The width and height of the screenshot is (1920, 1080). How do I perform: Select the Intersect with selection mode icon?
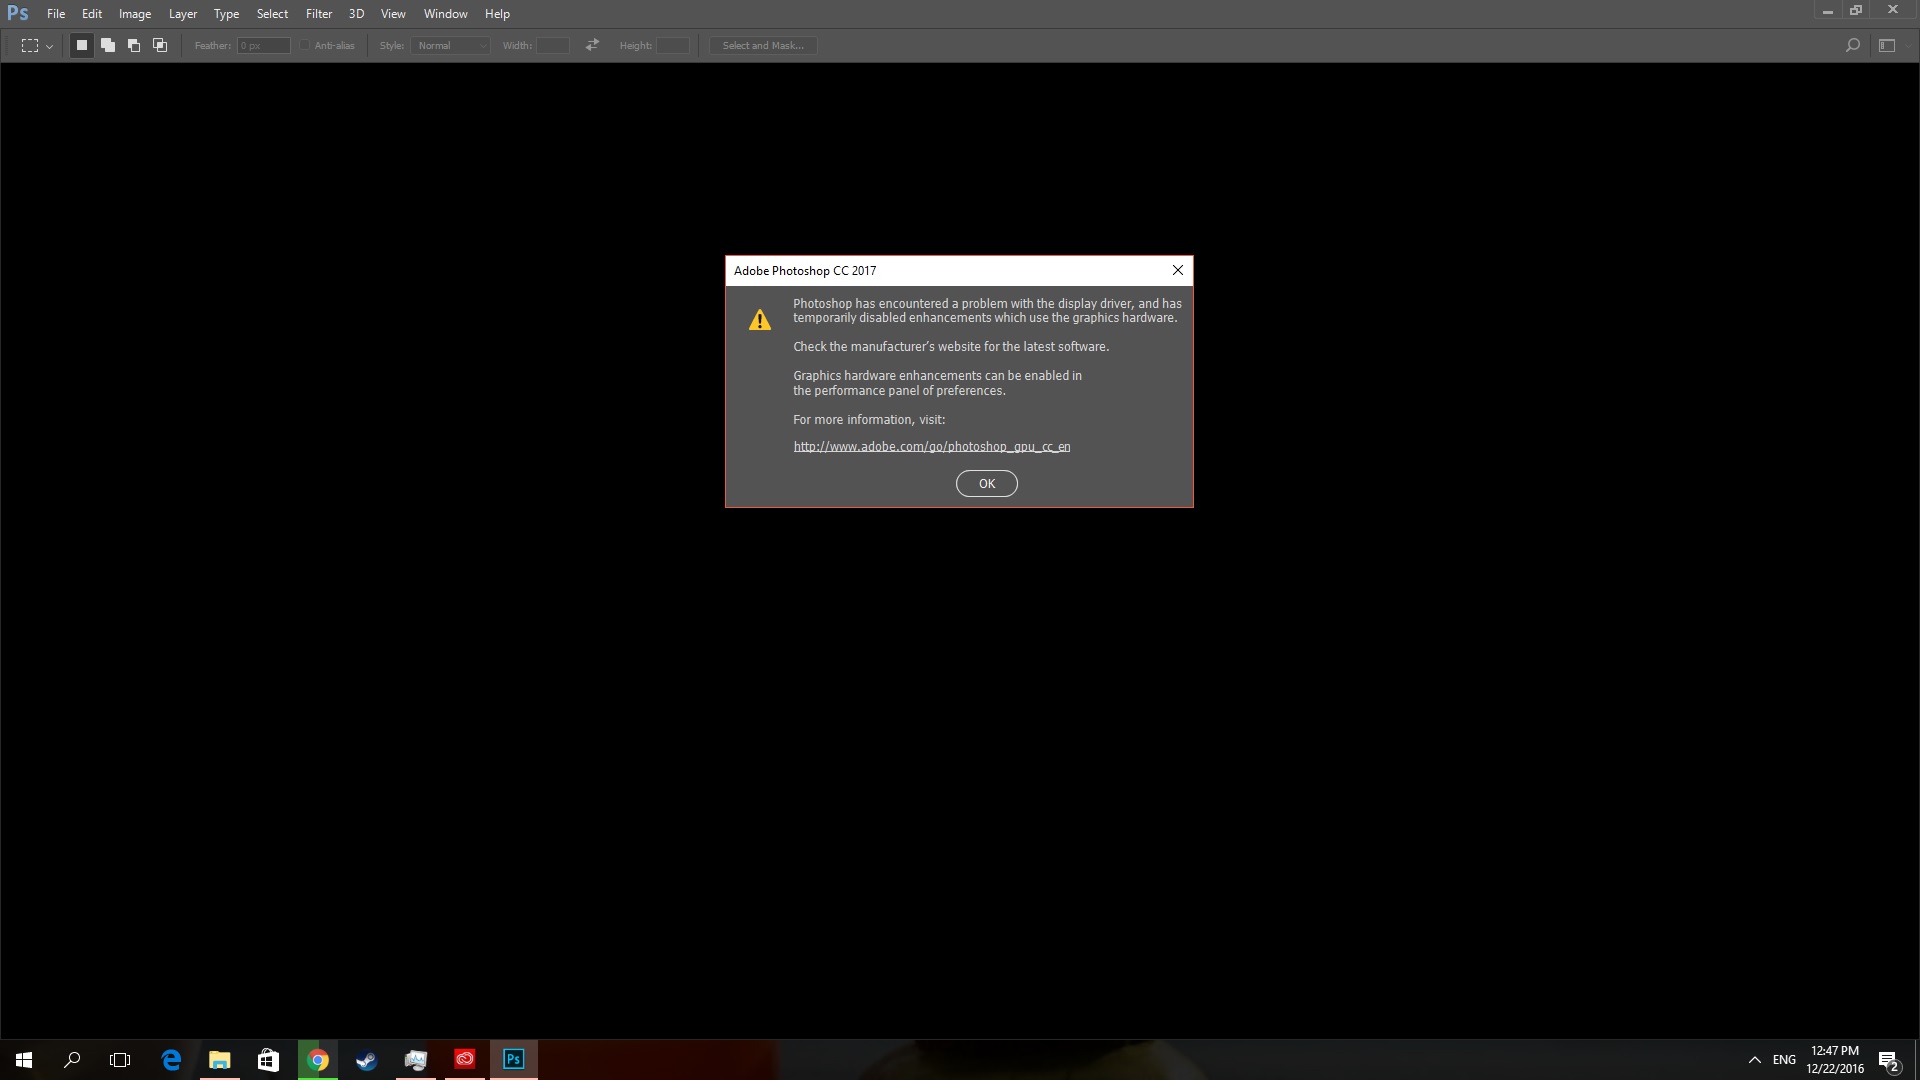tap(159, 45)
